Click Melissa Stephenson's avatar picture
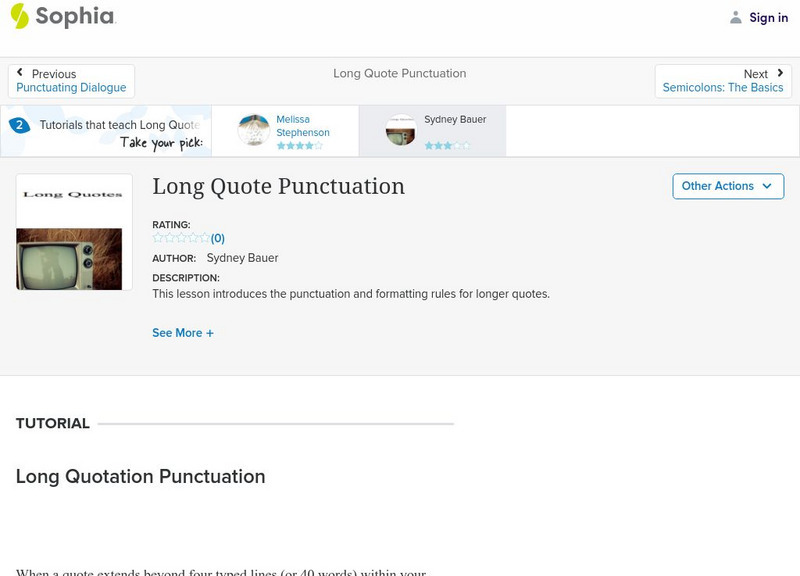The width and height of the screenshot is (800, 576). point(252,130)
